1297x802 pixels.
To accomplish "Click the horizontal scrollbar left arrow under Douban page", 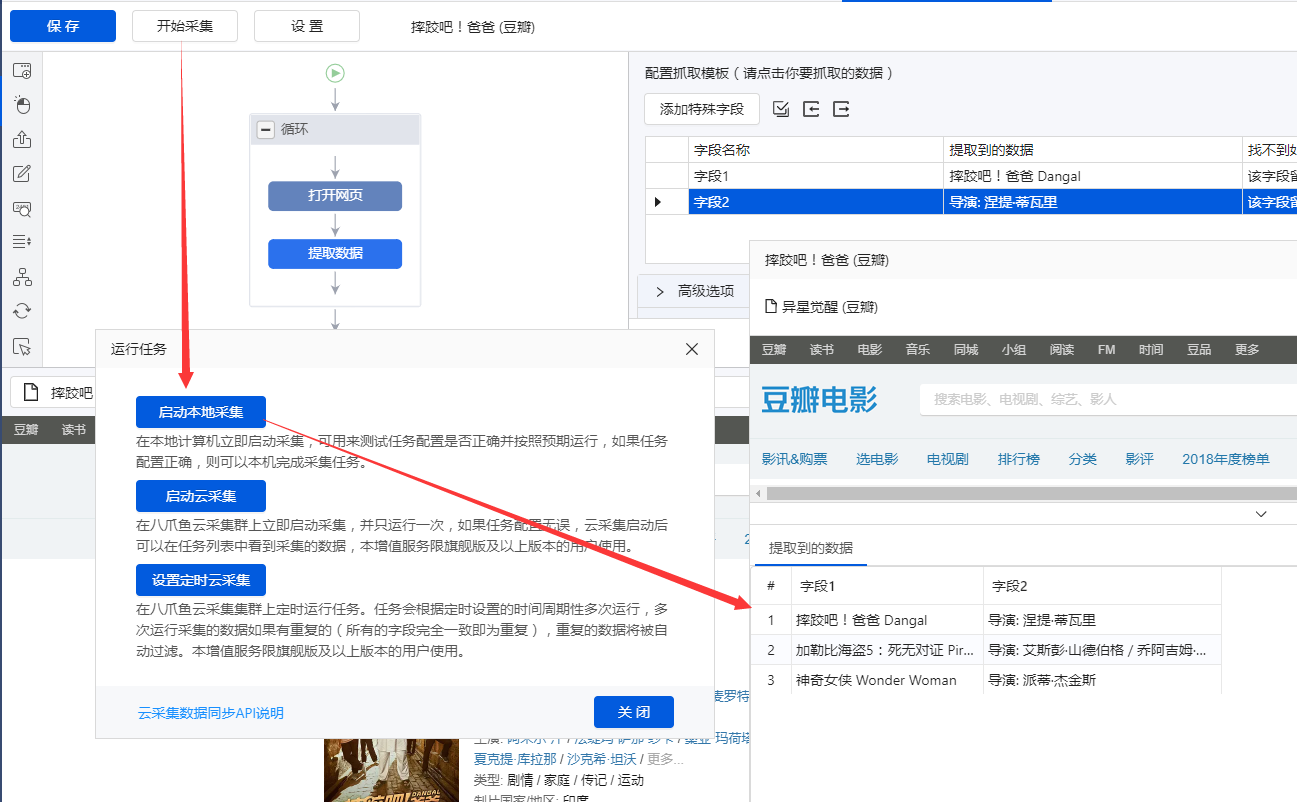I will [757, 494].
